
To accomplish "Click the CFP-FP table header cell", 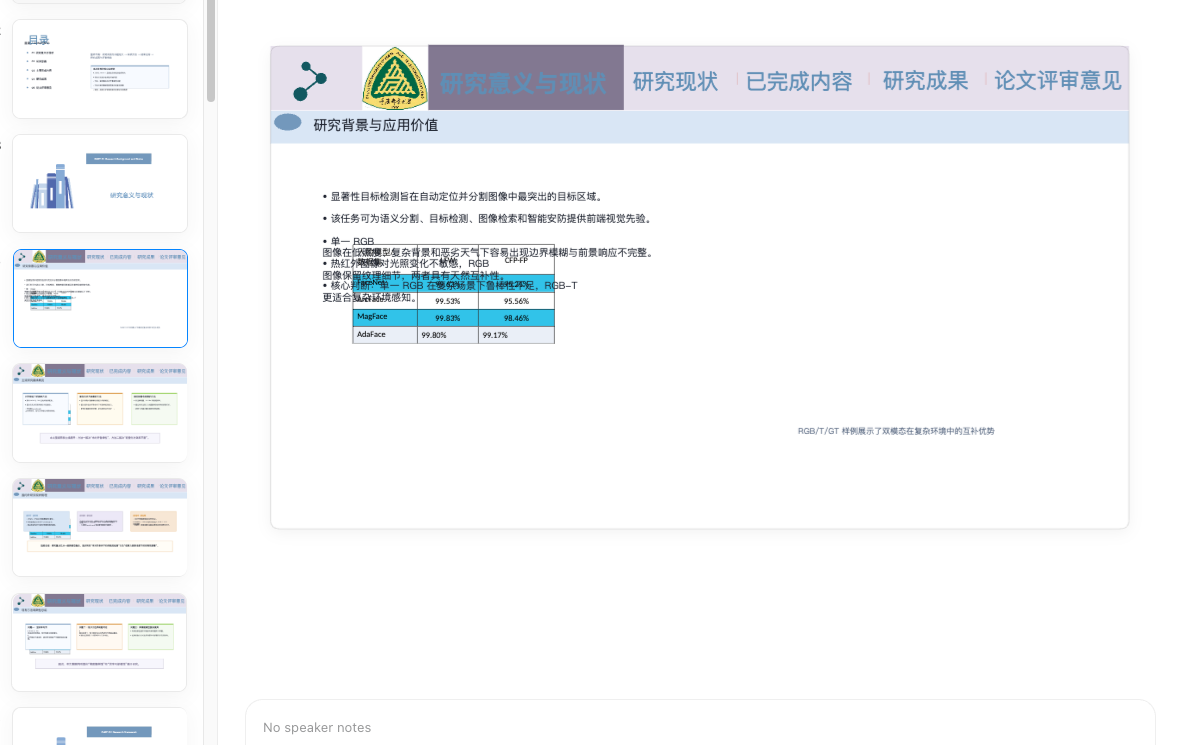I will [x=516, y=259].
